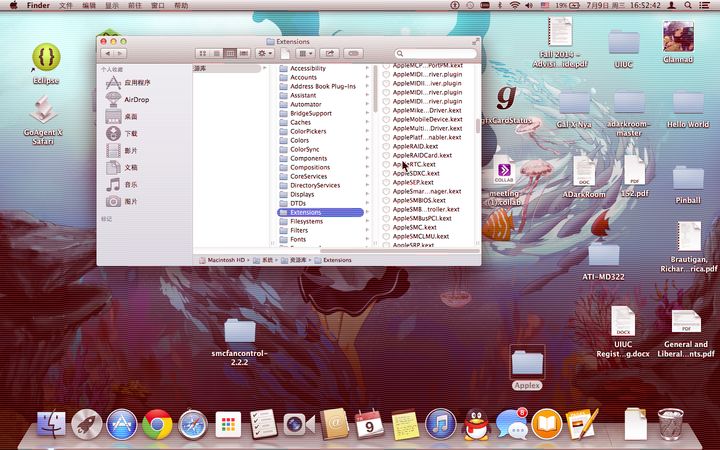Open the Share button in Finder toolbar
This screenshot has height=450, width=720.
[330, 53]
